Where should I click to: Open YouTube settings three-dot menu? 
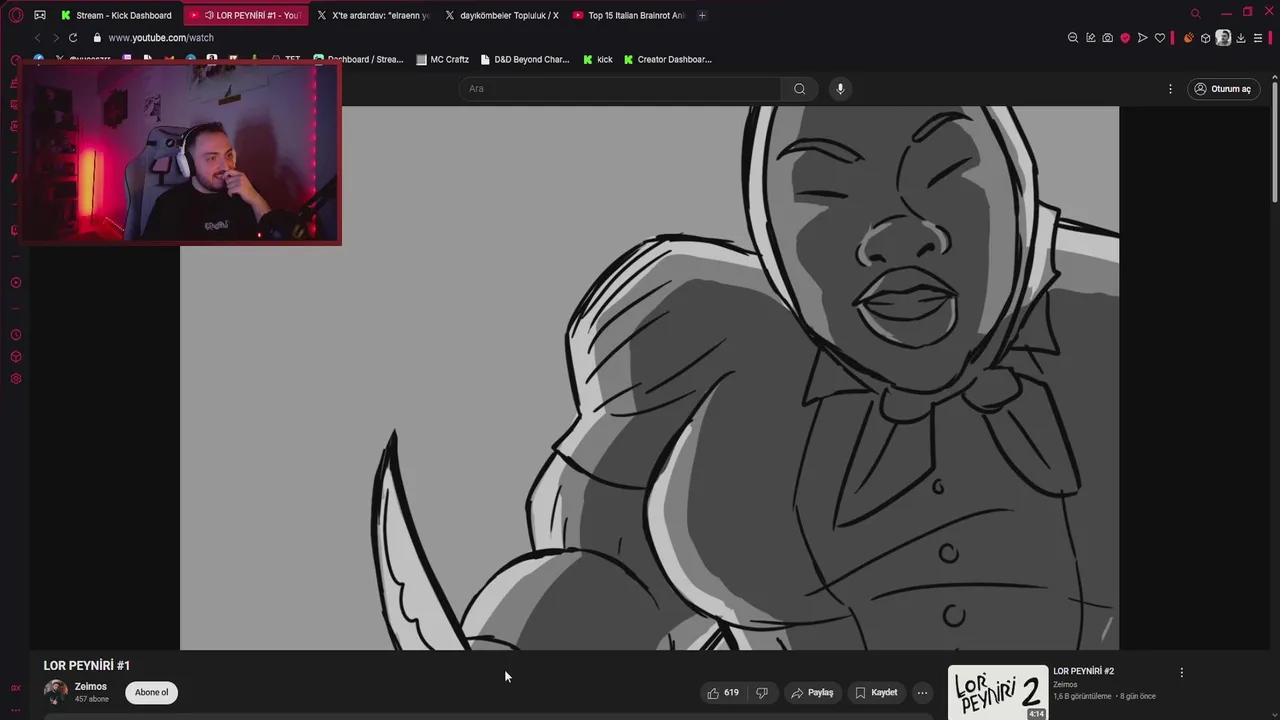(1170, 89)
